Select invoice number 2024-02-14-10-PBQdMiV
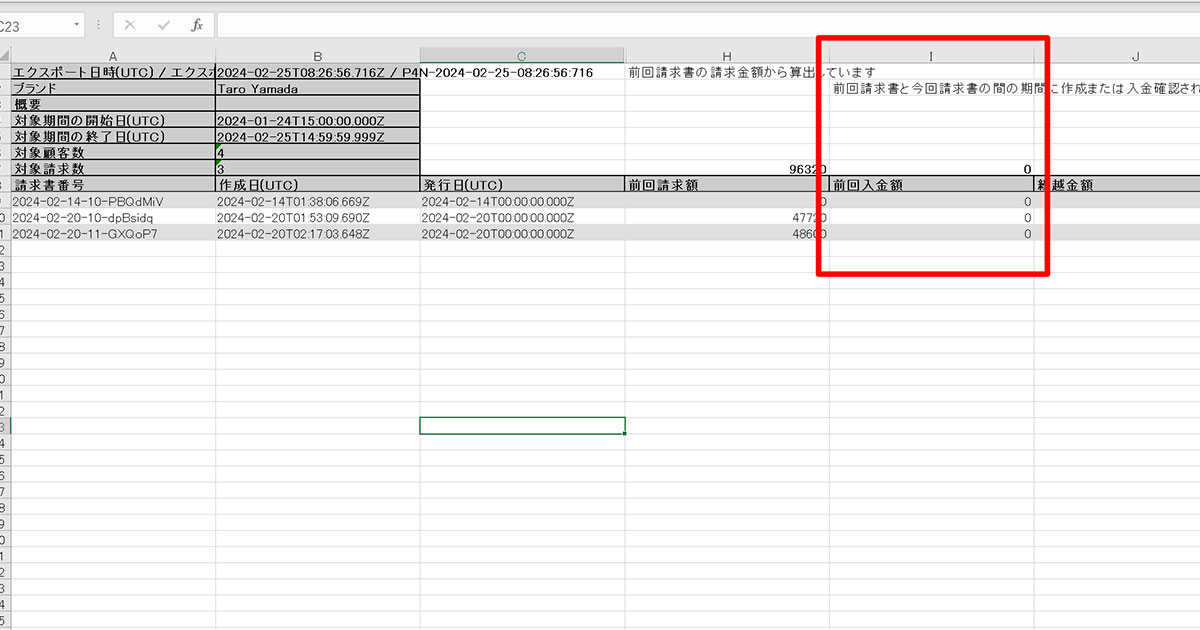This screenshot has height=630, width=1200. 113,201
